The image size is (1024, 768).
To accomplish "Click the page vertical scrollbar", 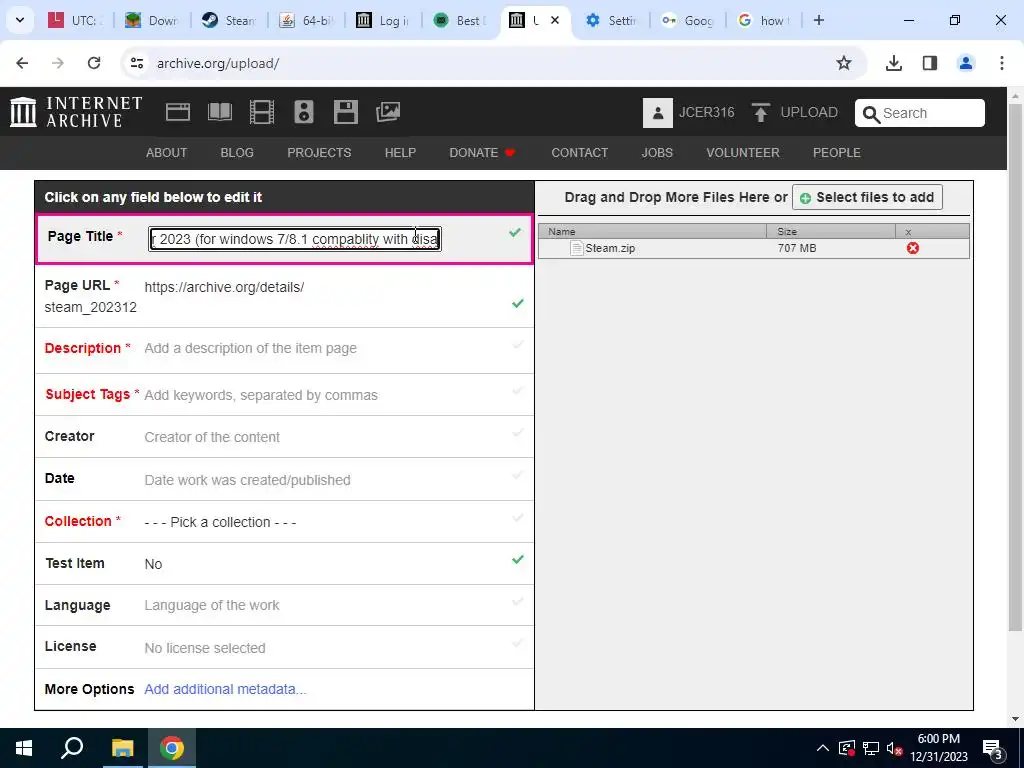I will pos(1015,366).
